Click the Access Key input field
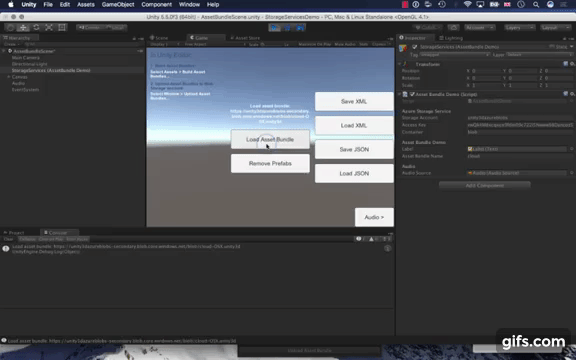Viewport: 576px width, 360px height. (x=520, y=125)
